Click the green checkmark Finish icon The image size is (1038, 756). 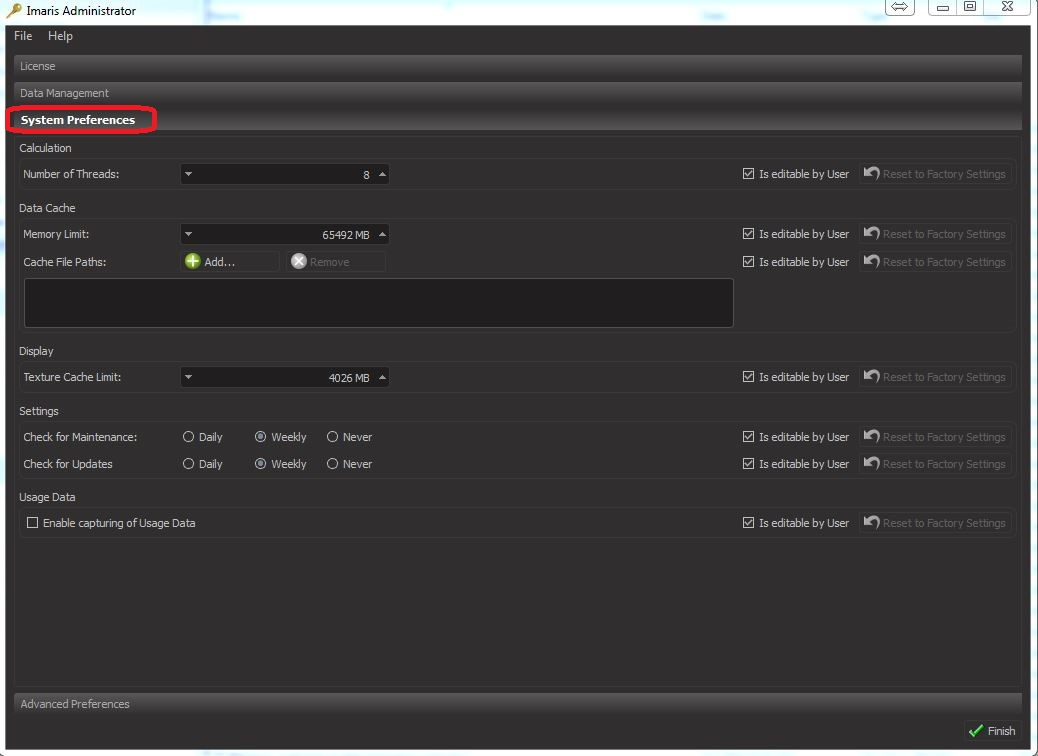click(x=976, y=731)
